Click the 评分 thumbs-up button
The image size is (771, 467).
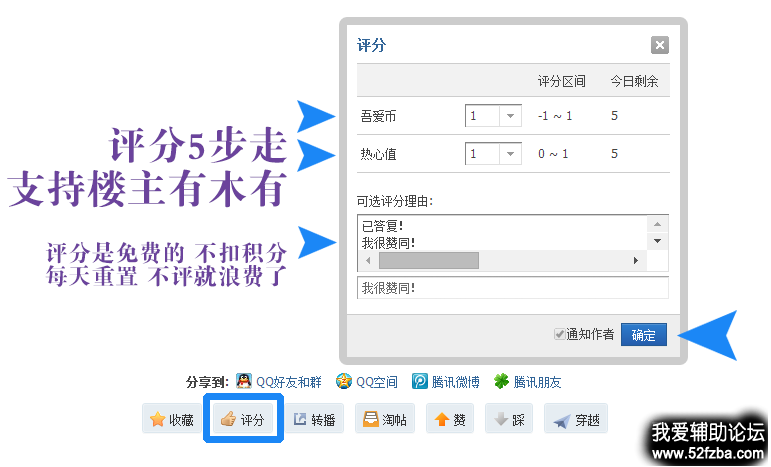tap(243, 419)
